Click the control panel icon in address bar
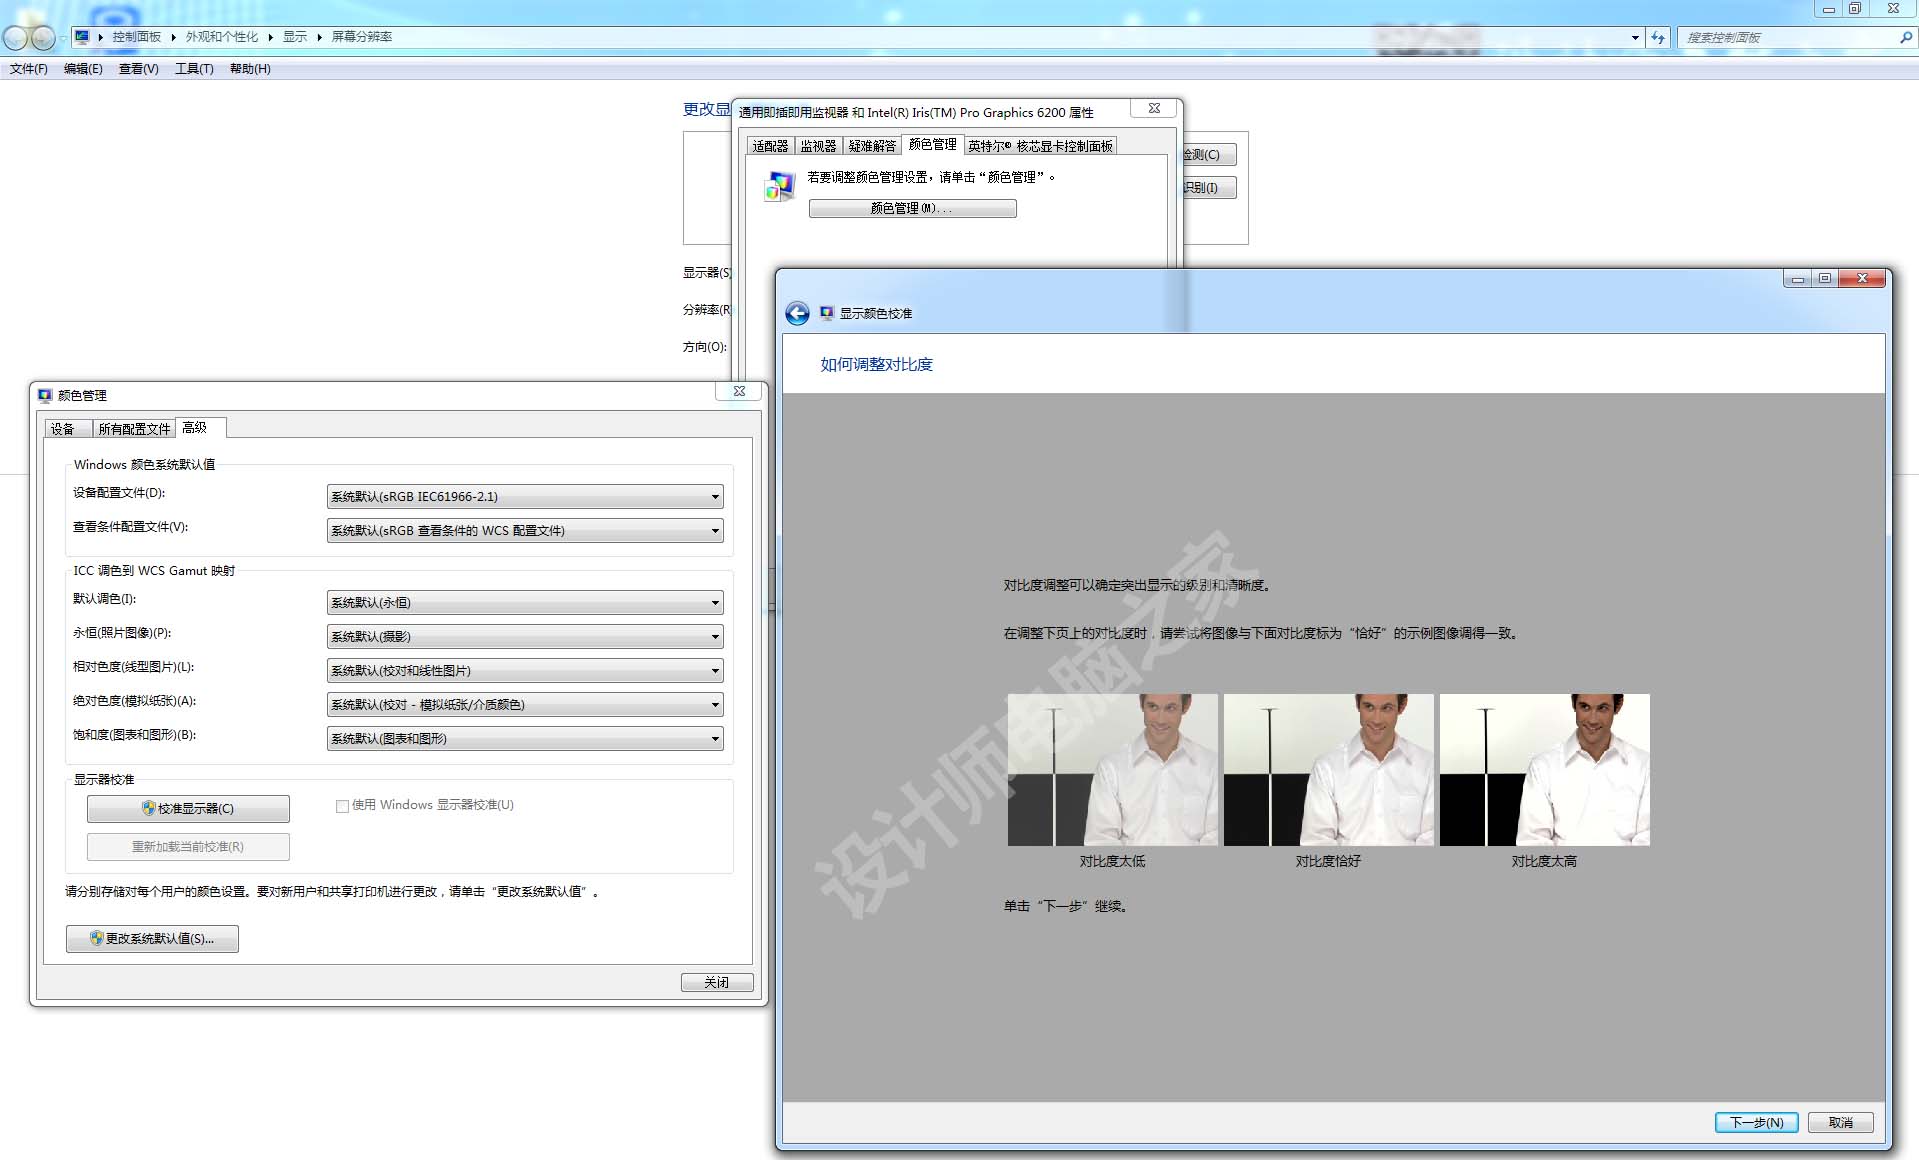The height and width of the screenshot is (1160, 1919). (x=82, y=37)
